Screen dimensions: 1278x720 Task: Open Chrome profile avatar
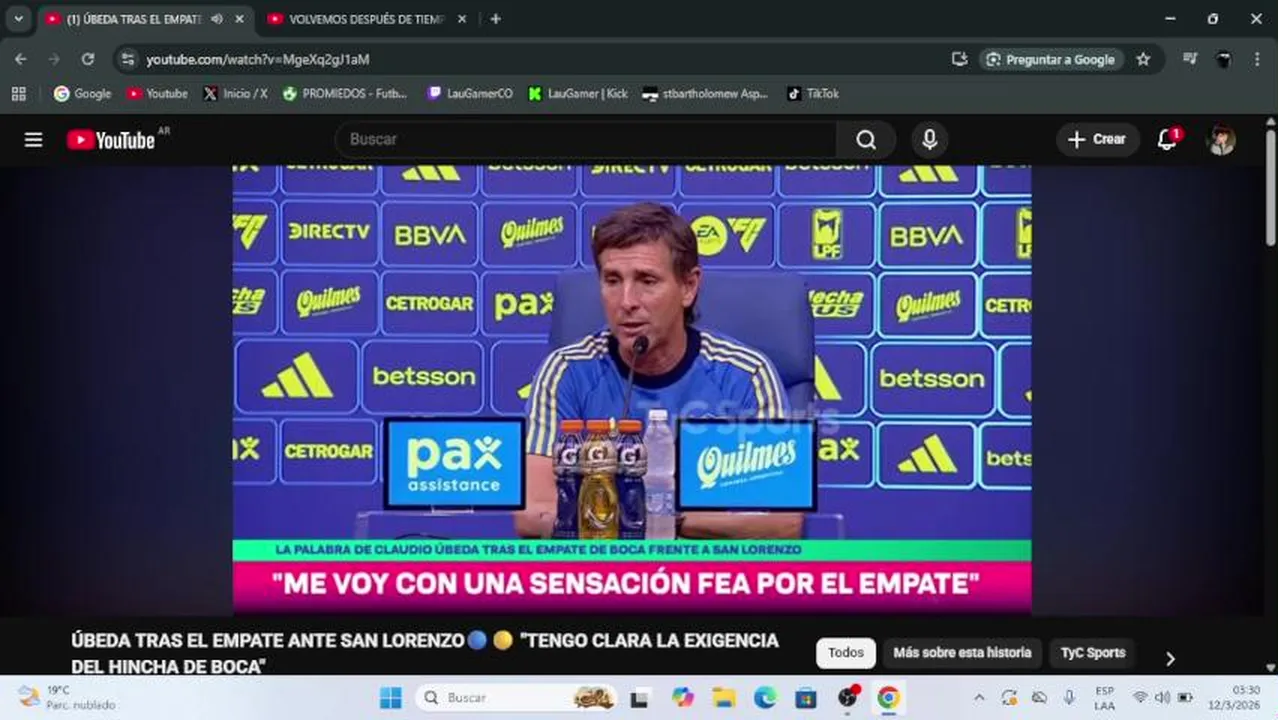coord(1223,59)
